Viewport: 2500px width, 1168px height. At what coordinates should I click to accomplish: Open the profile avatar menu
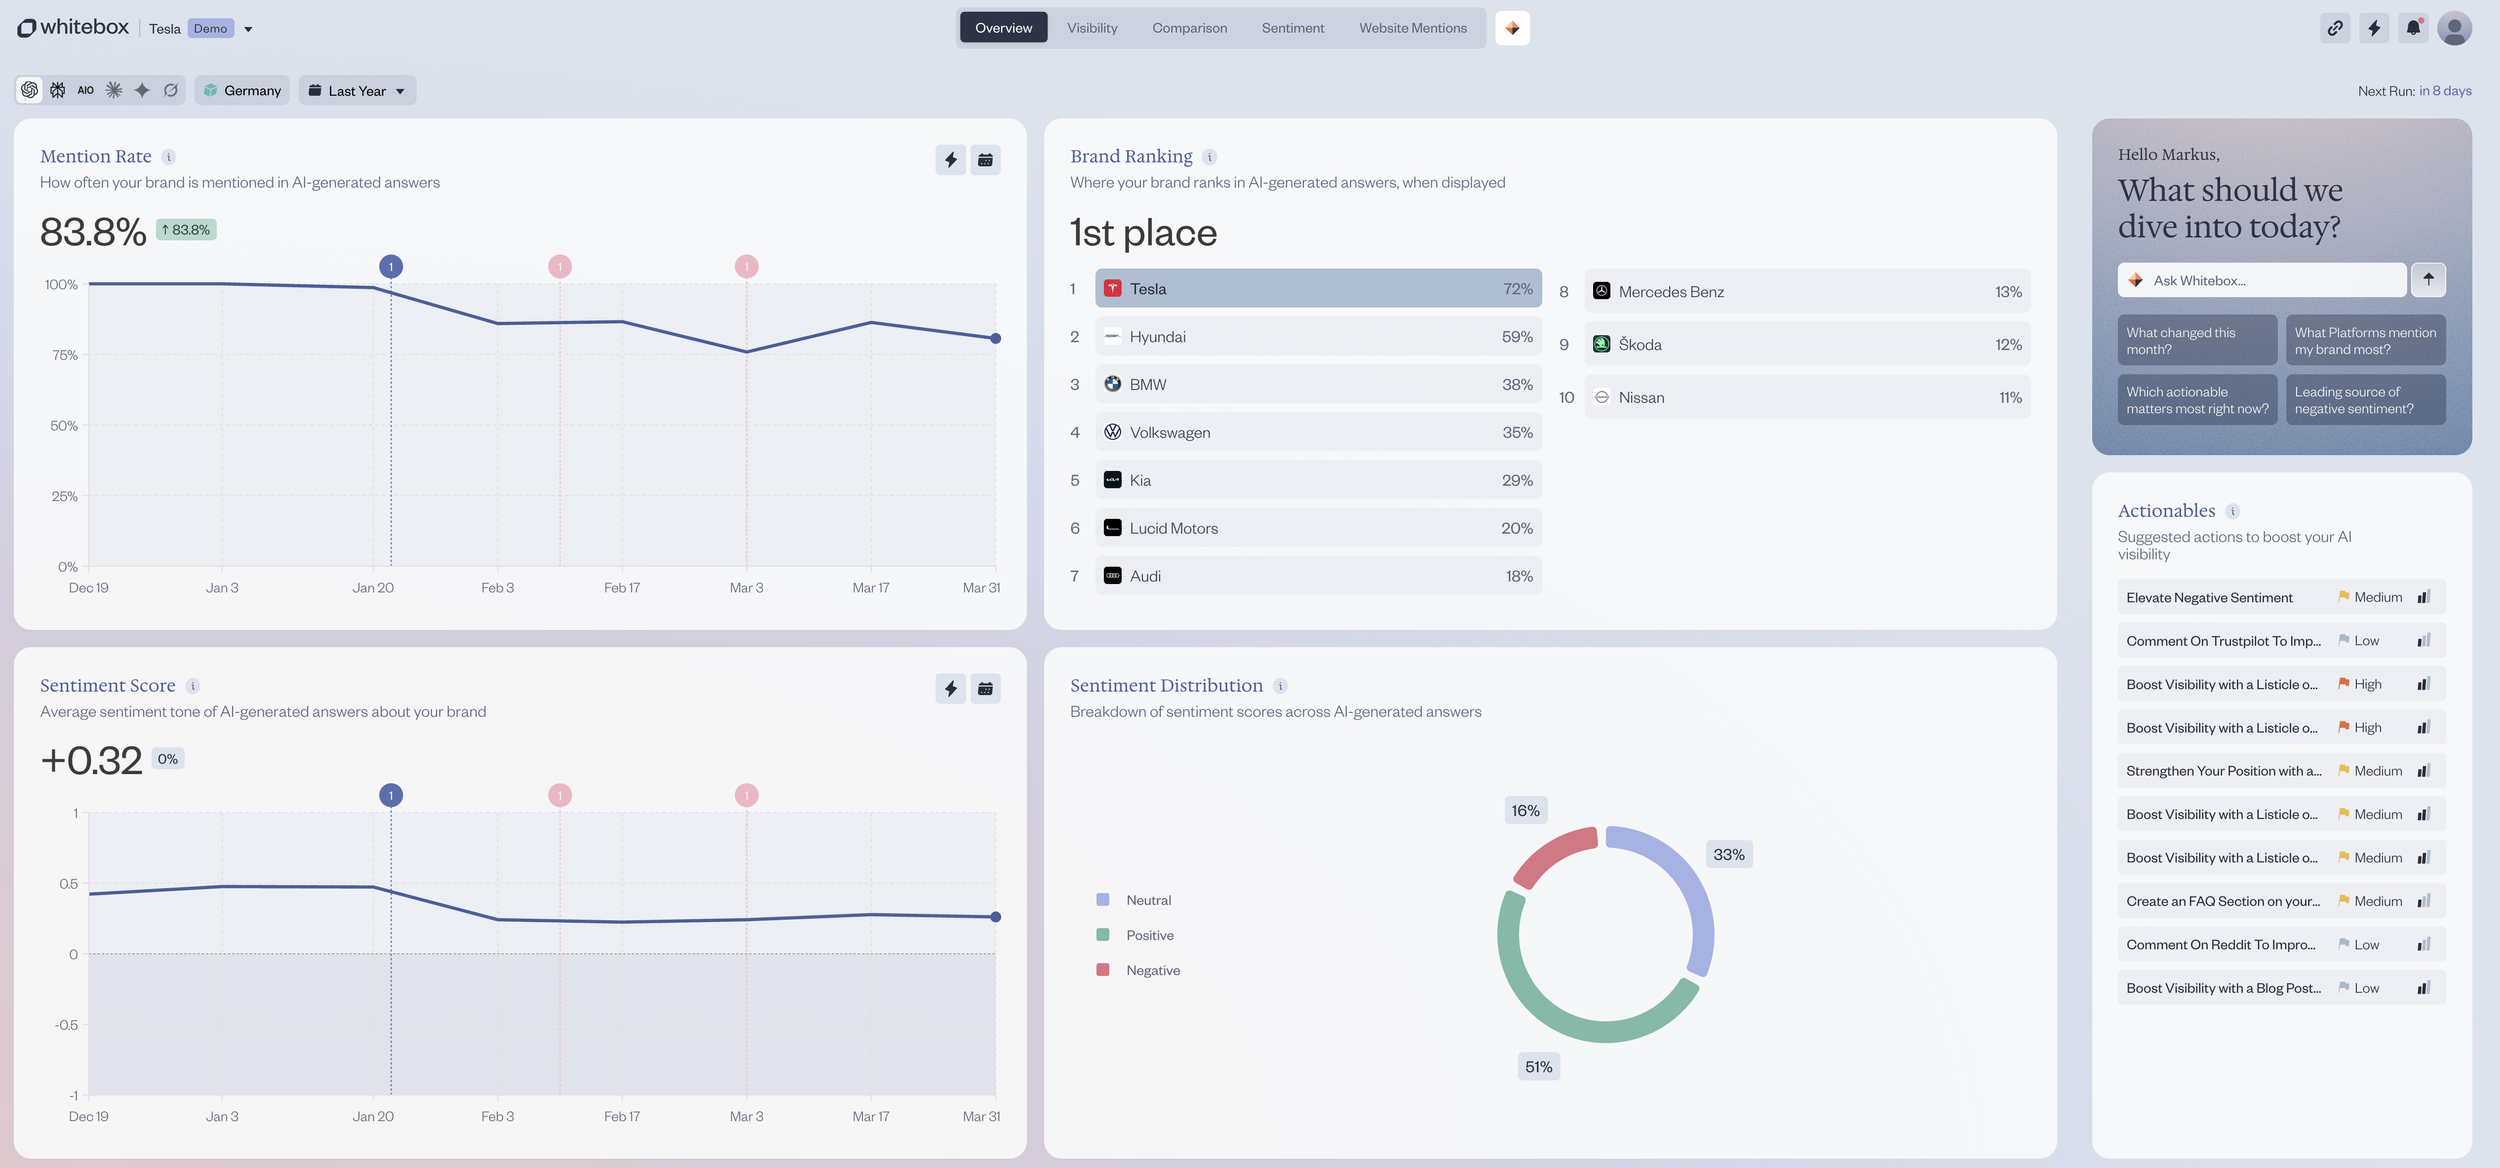(x=2453, y=28)
